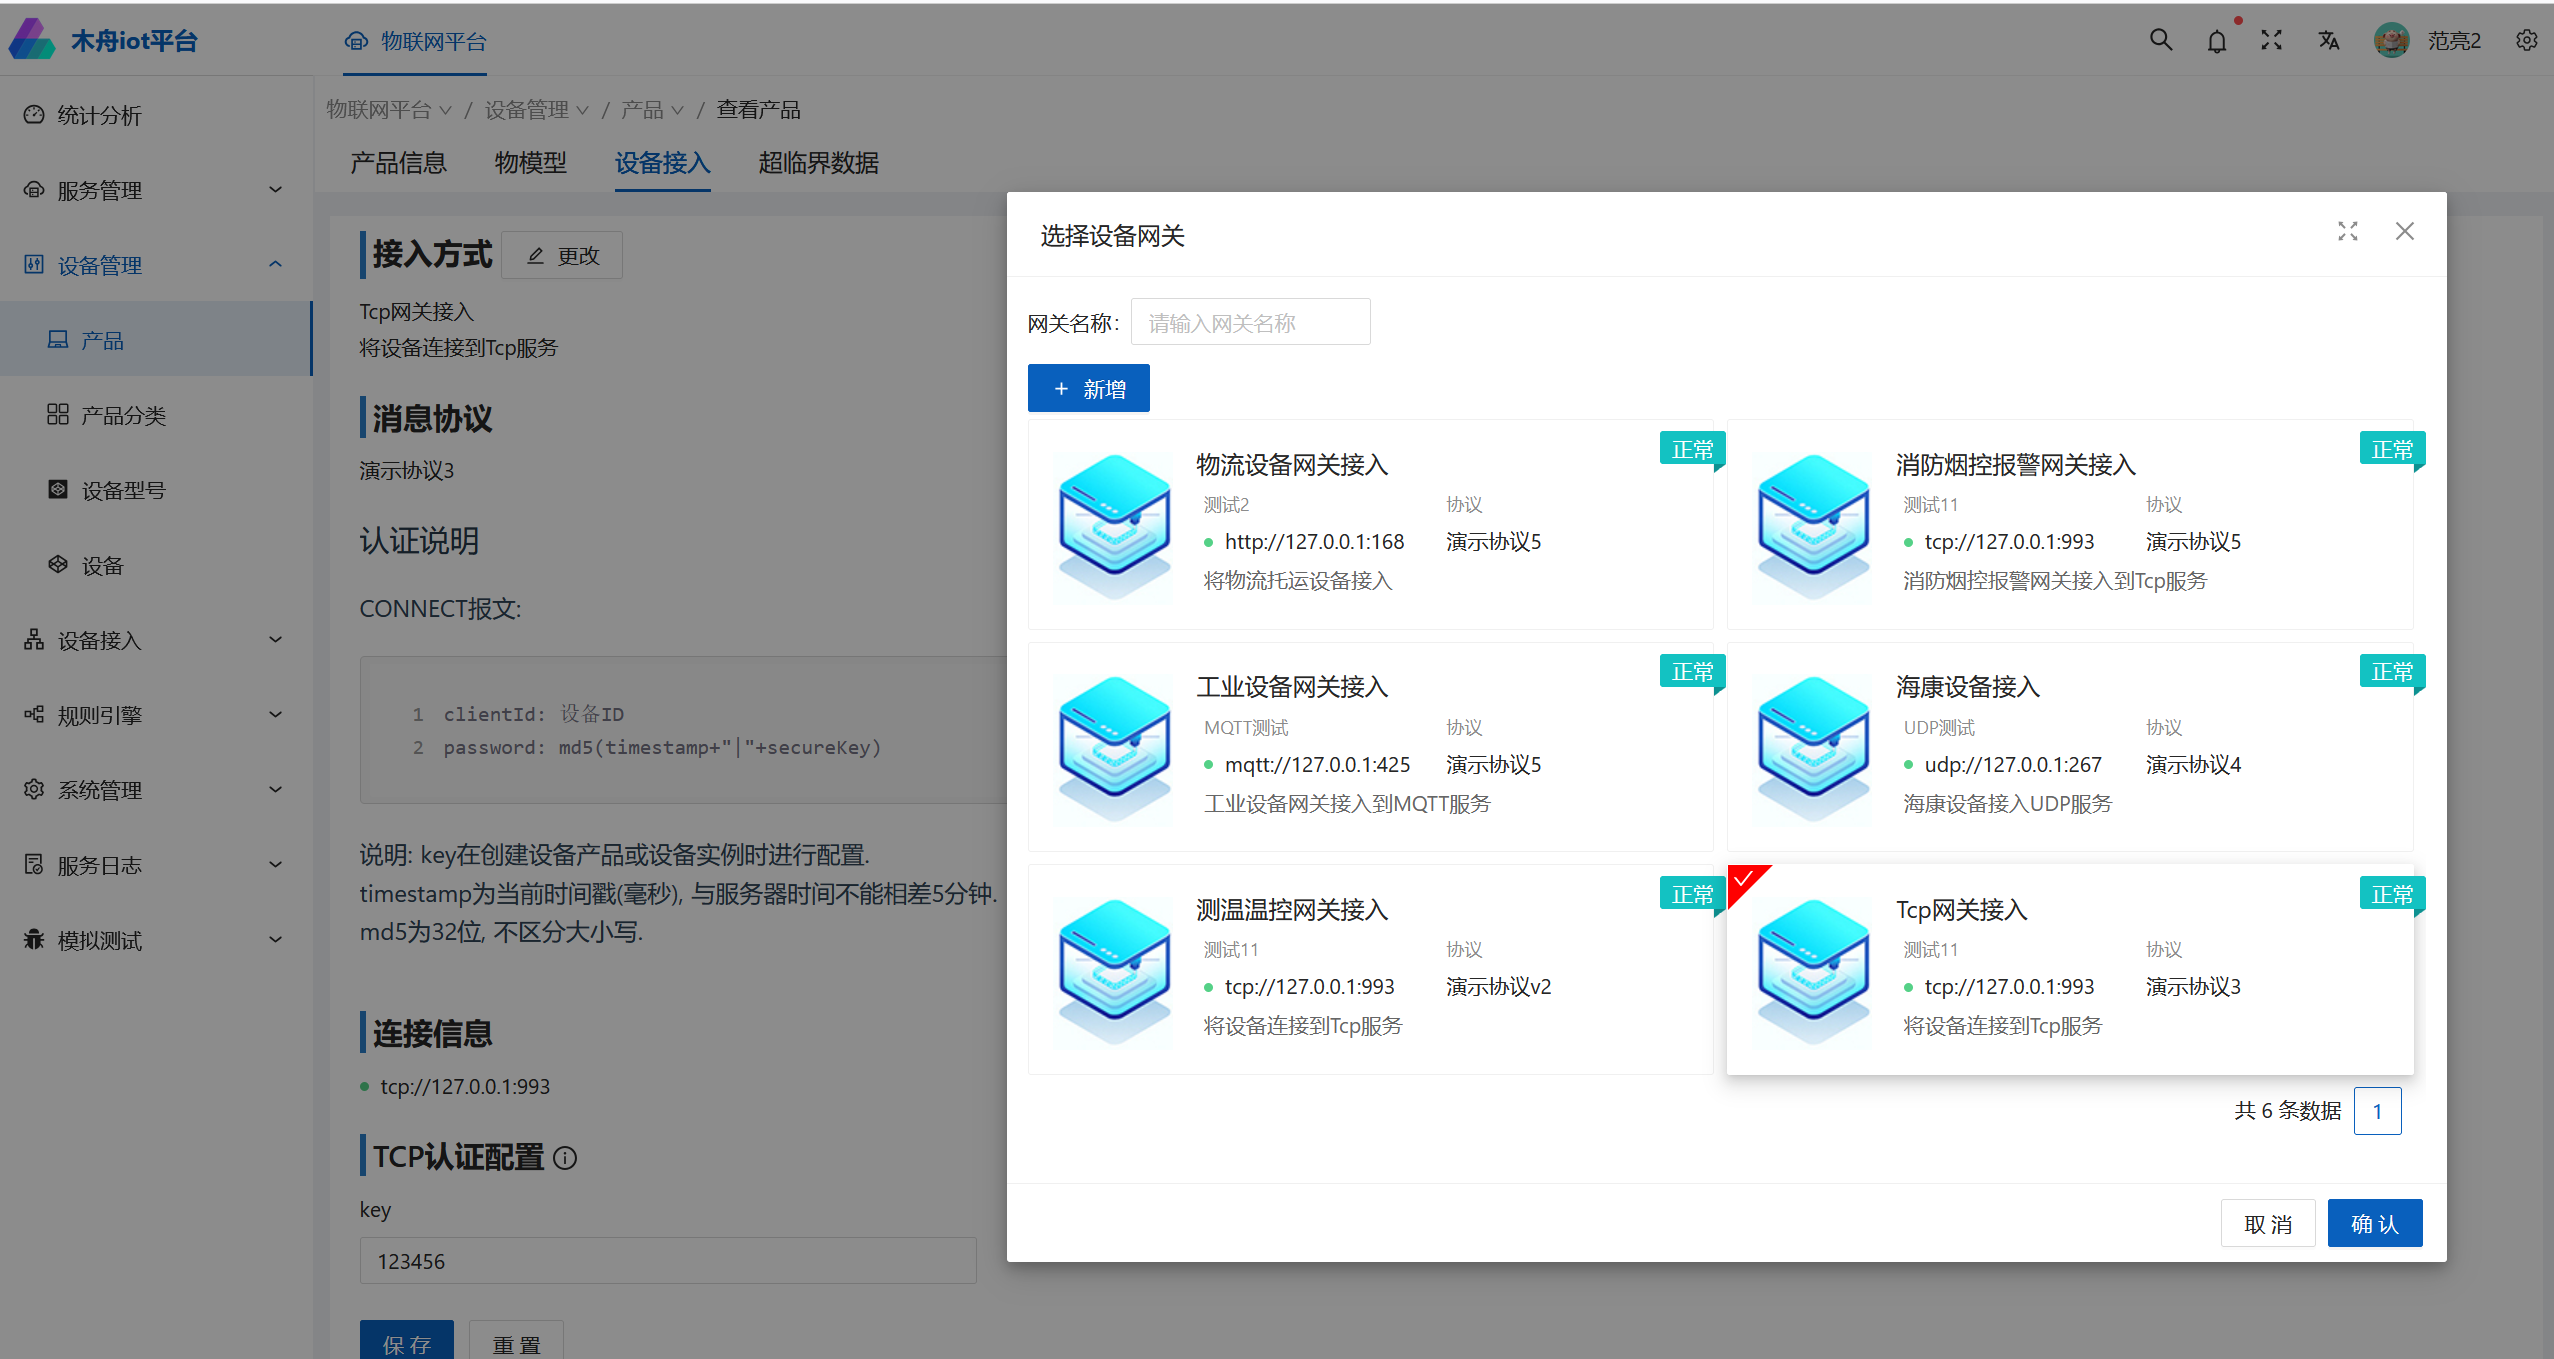Open the 物联网平台 breadcrumb dropdown
Viewport: 2554px width, 1359px height.
389,110
